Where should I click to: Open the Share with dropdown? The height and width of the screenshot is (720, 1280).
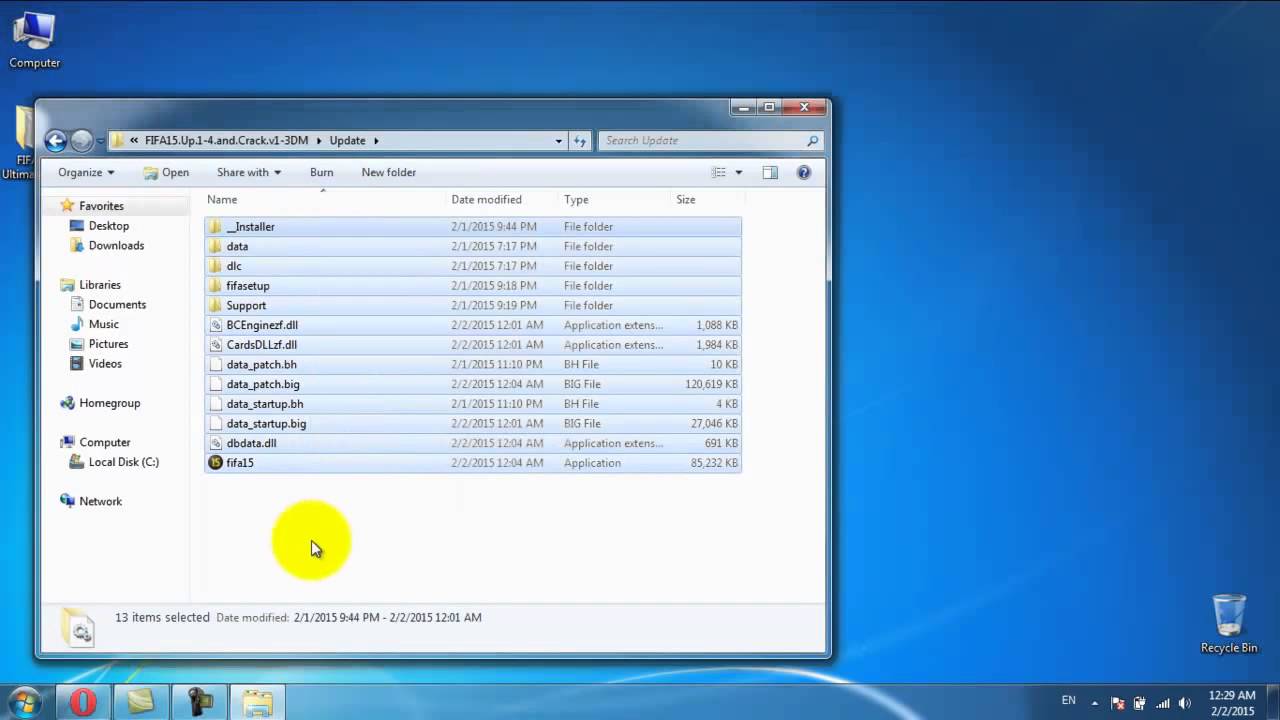[x=249, y=172]
